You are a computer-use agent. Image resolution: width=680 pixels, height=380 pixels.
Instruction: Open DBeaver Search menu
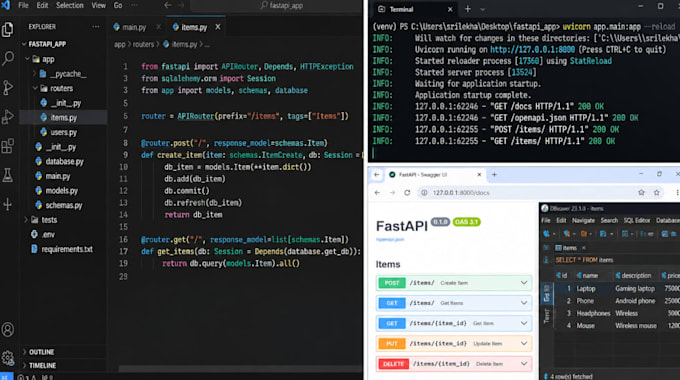click(x=609, y=220)
